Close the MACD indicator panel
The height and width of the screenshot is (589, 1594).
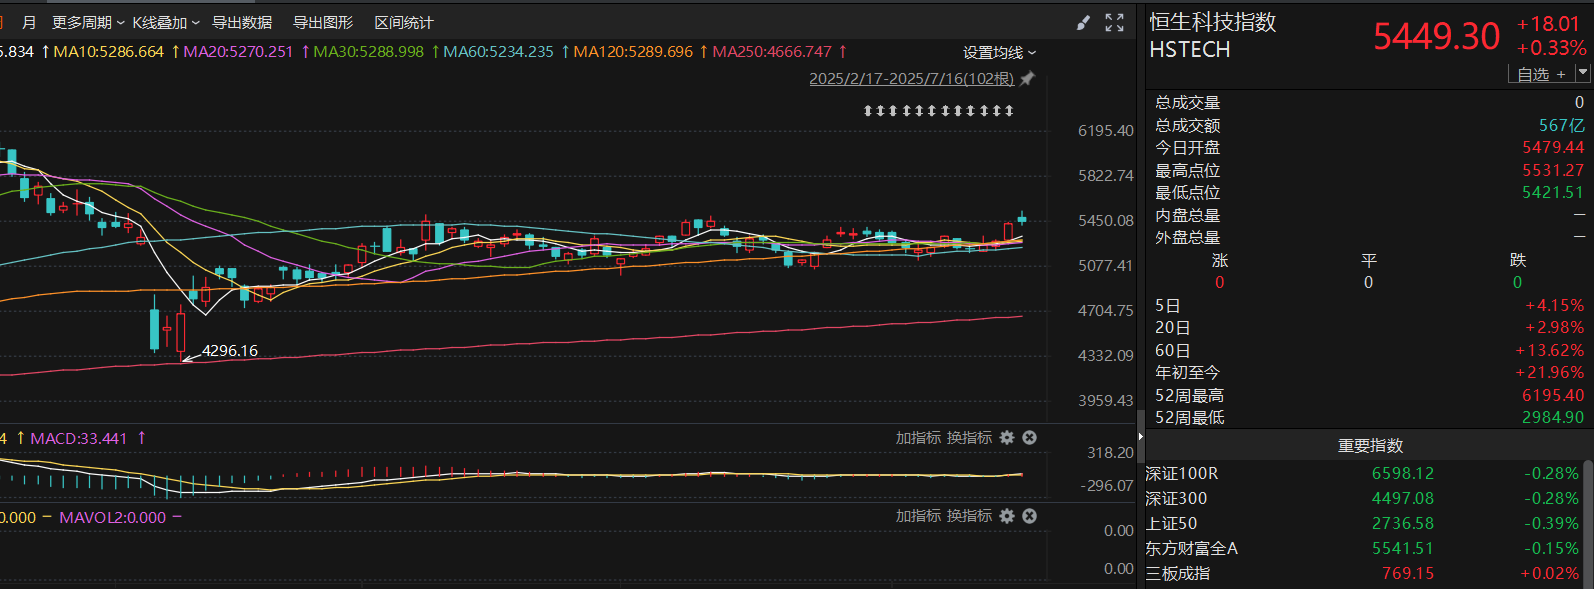[1030, 438]
